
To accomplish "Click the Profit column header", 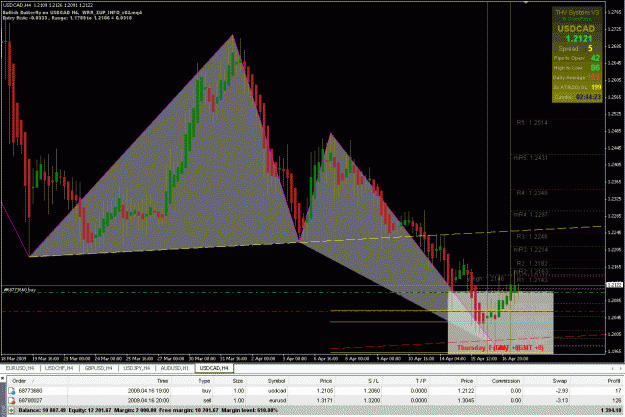I will point(614,381).
